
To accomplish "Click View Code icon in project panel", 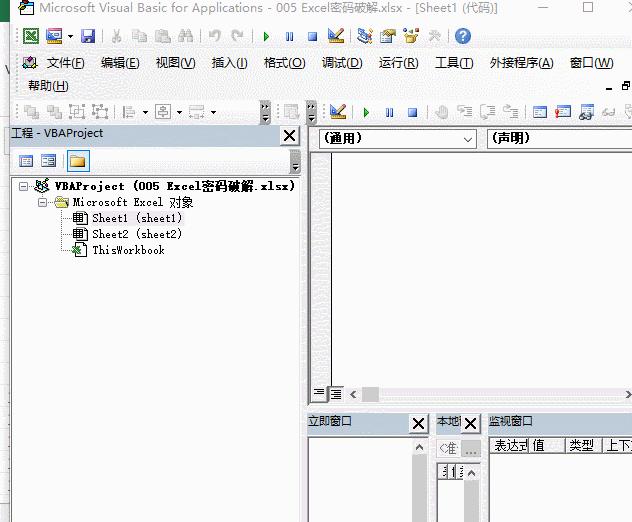I will [26, 161].
